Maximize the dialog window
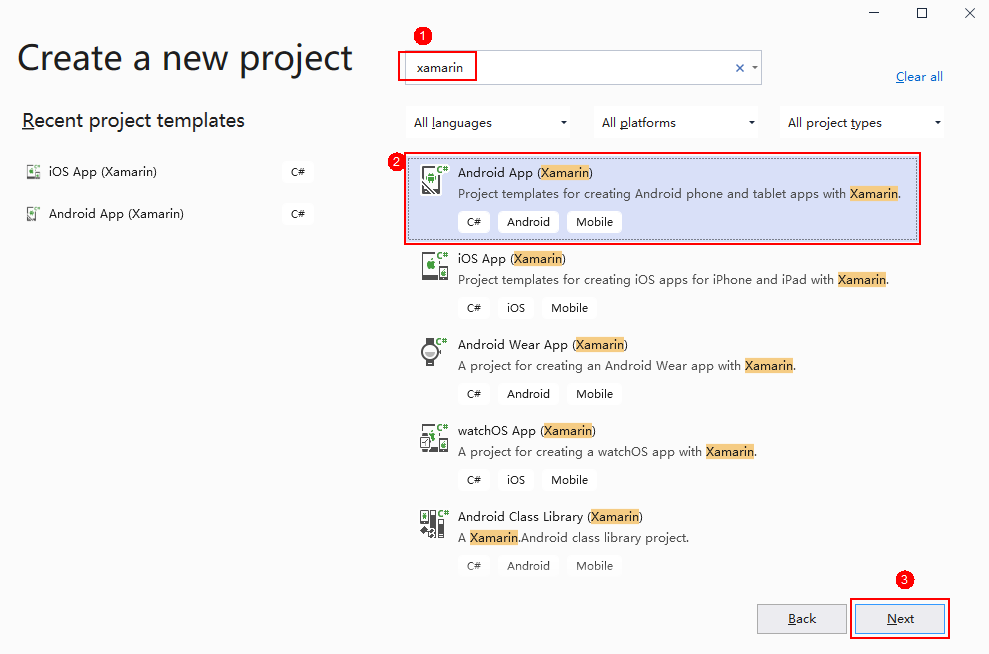This screenshot has width=989, height=654. [x=922, y=13]
